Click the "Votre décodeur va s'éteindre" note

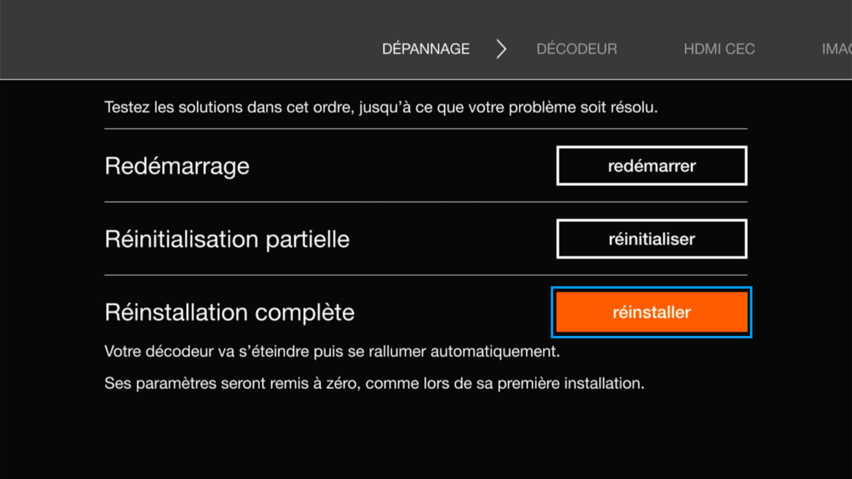[331, 352]
